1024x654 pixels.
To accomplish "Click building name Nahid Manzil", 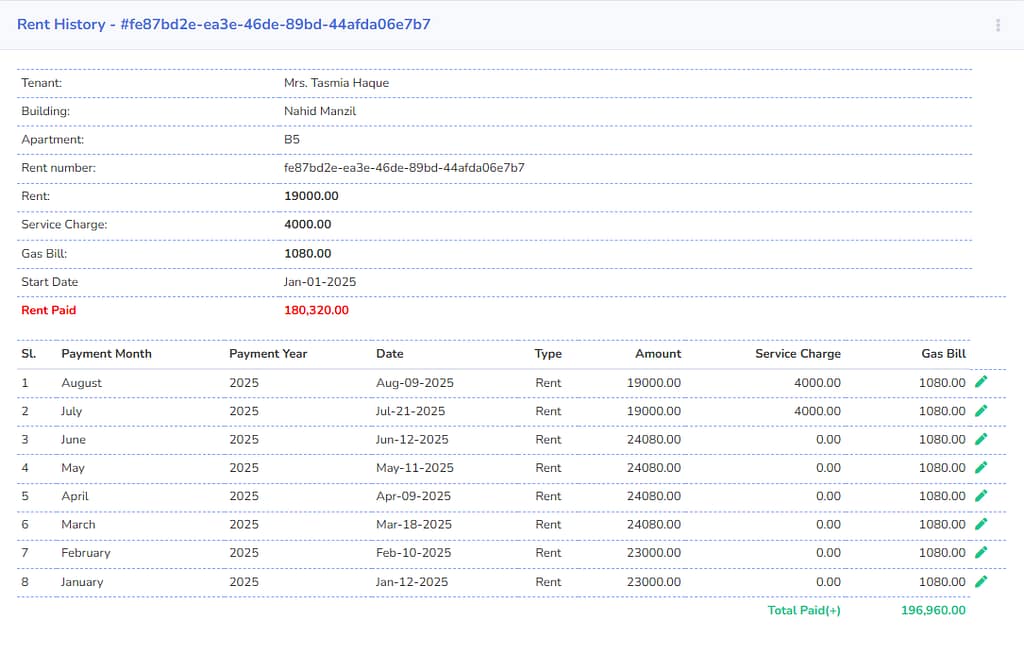I will pyautogui.click(x=320, y=111).
